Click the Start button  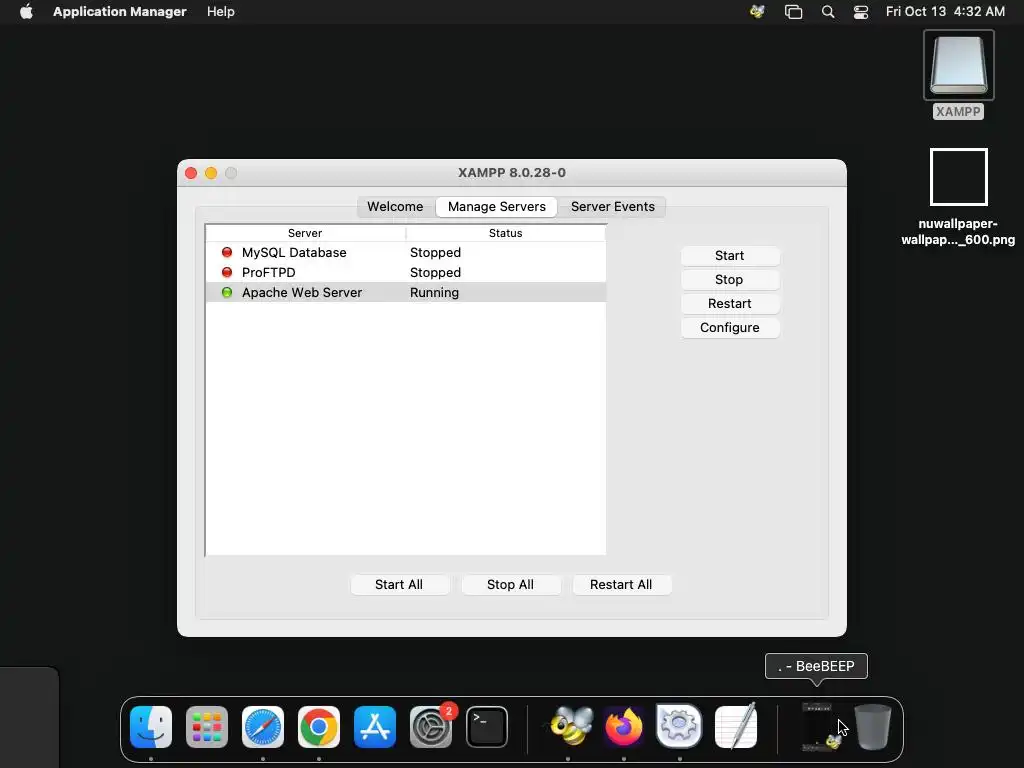(x=729, y=255)
